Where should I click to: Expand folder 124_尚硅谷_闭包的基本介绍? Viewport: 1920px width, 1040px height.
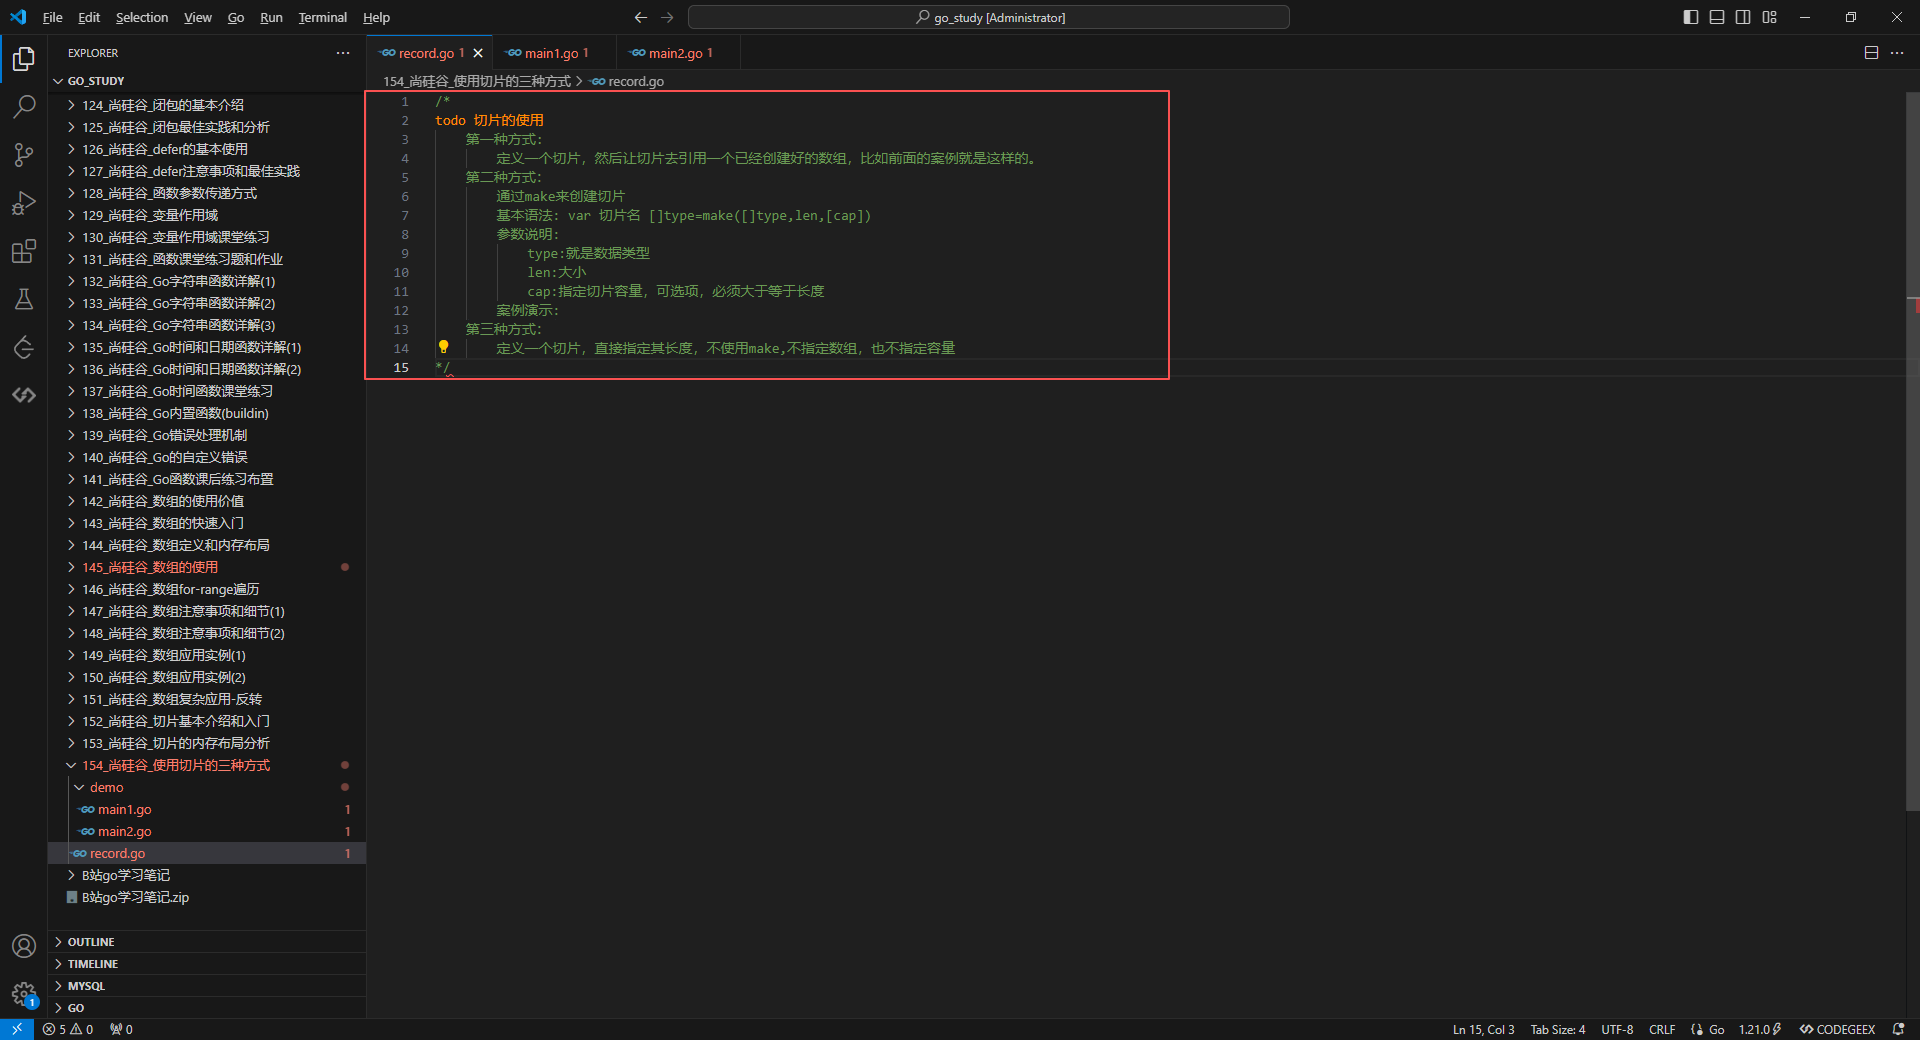[x=207, y=105]
